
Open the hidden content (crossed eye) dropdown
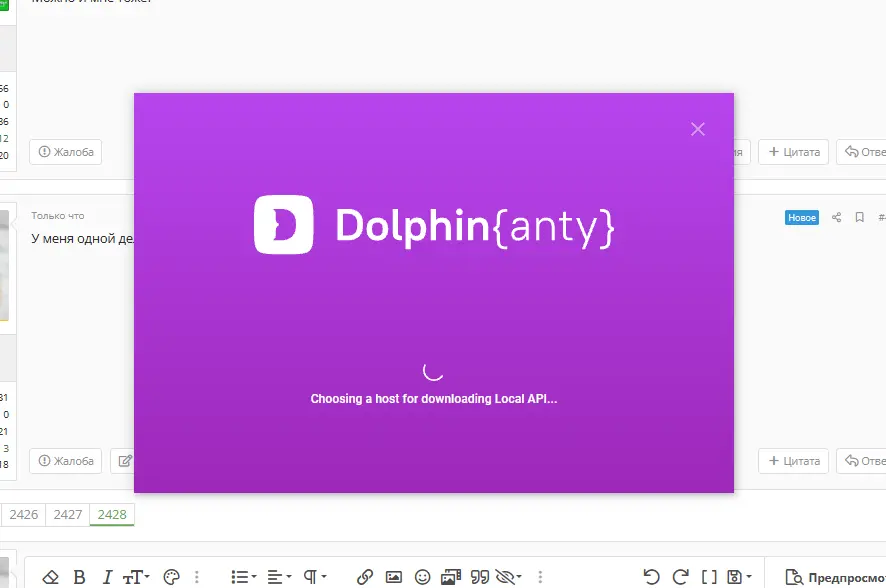(x=509, y=577)
